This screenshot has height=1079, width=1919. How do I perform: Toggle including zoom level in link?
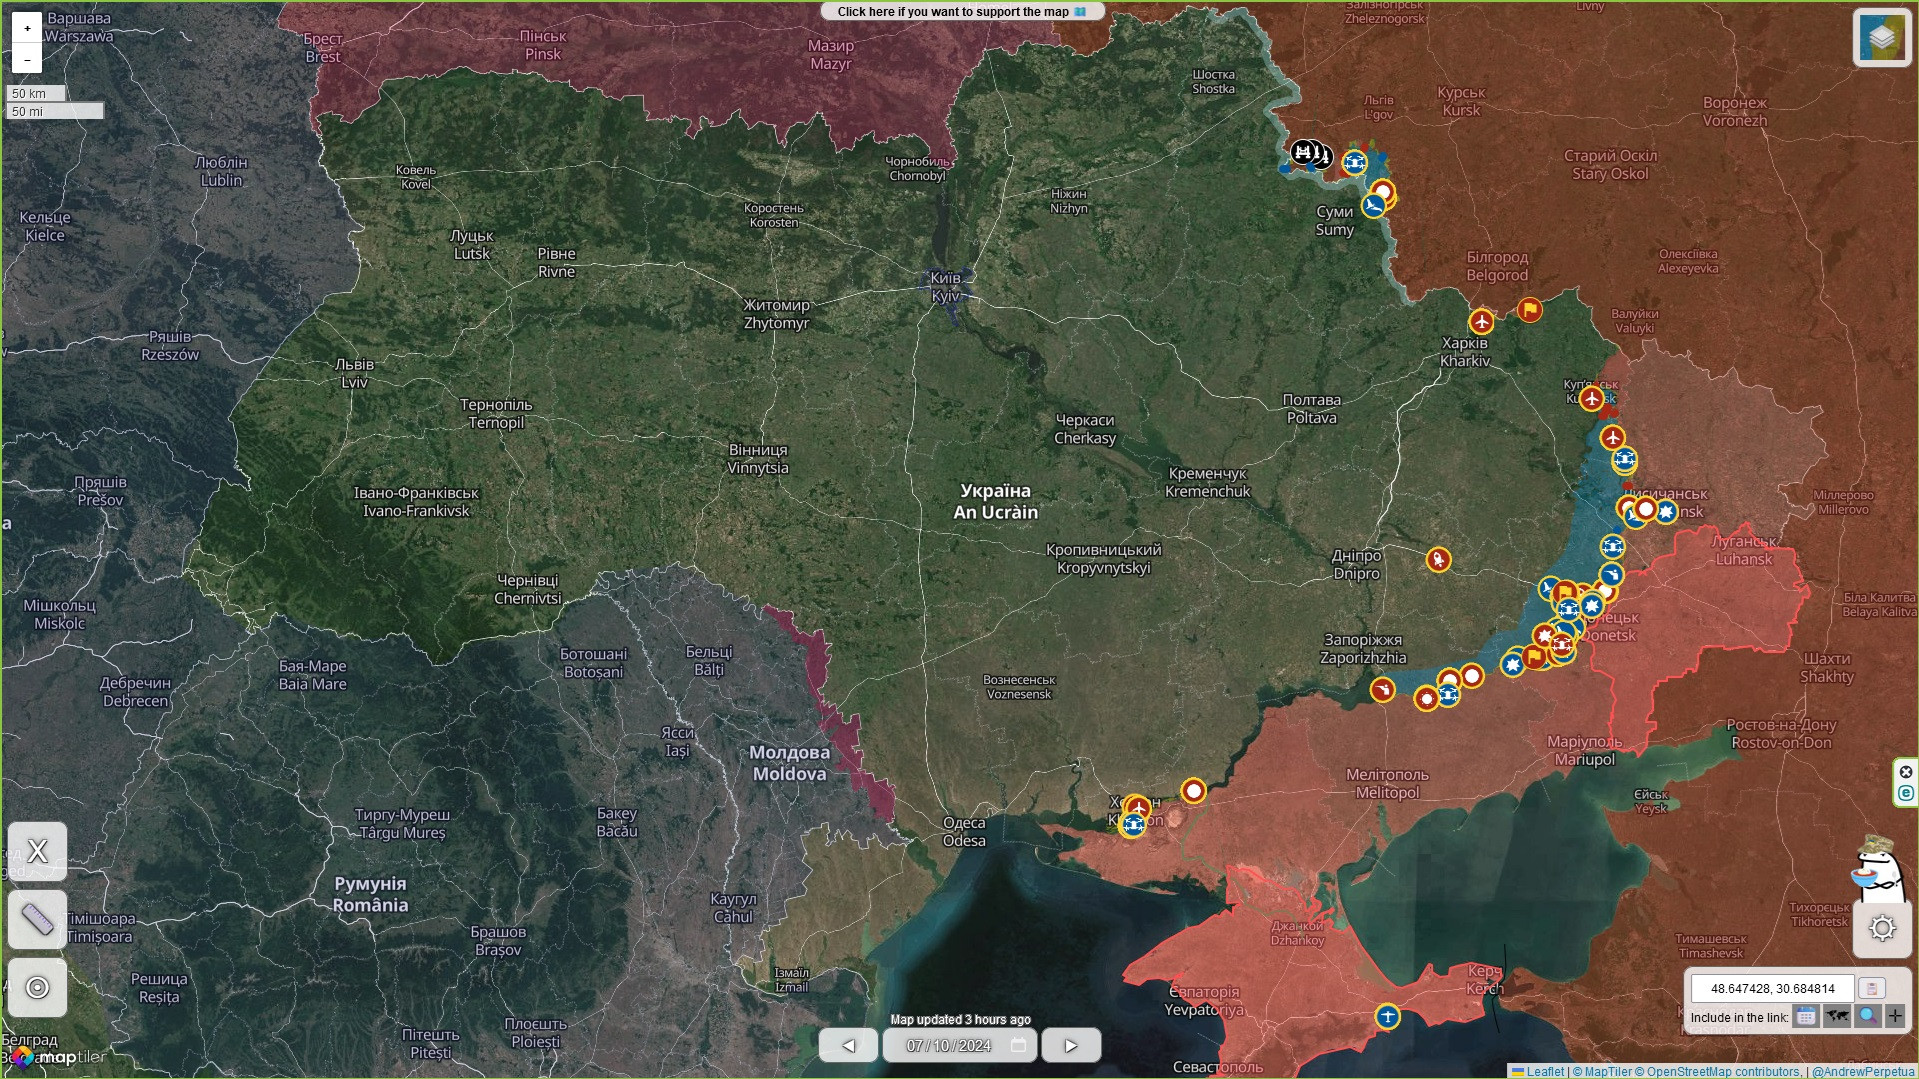click(x=1866, y=1017)
